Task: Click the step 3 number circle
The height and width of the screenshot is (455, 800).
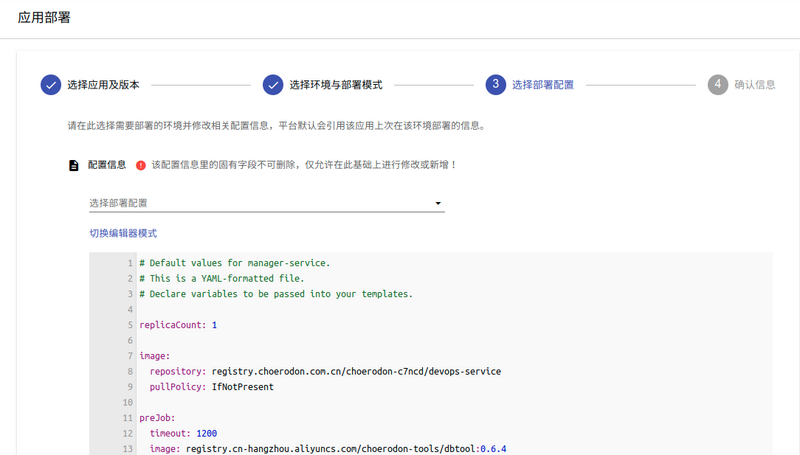Action: tap(495, 85)
